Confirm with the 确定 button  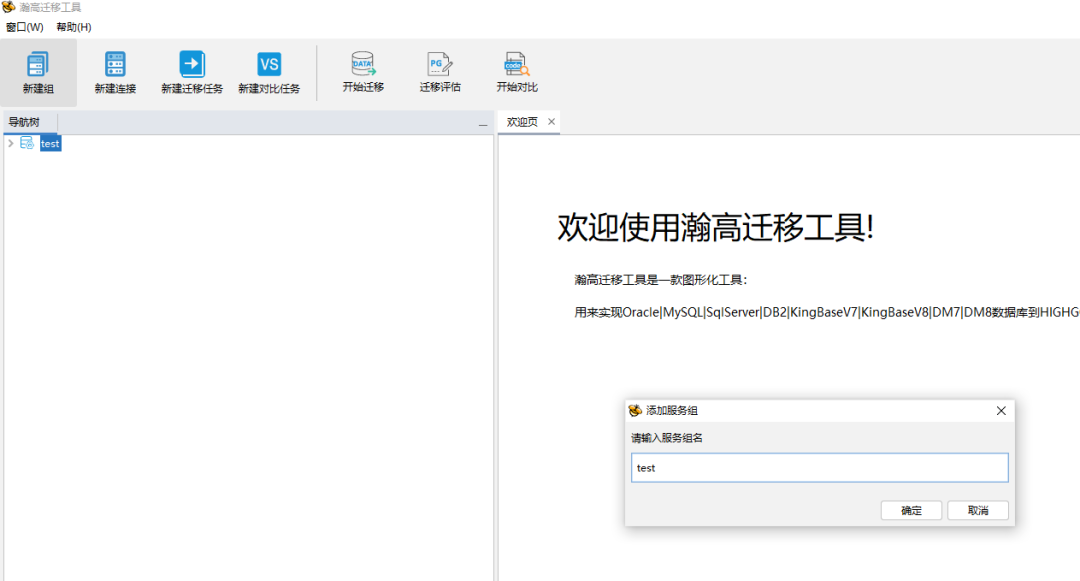coord(911,510)
